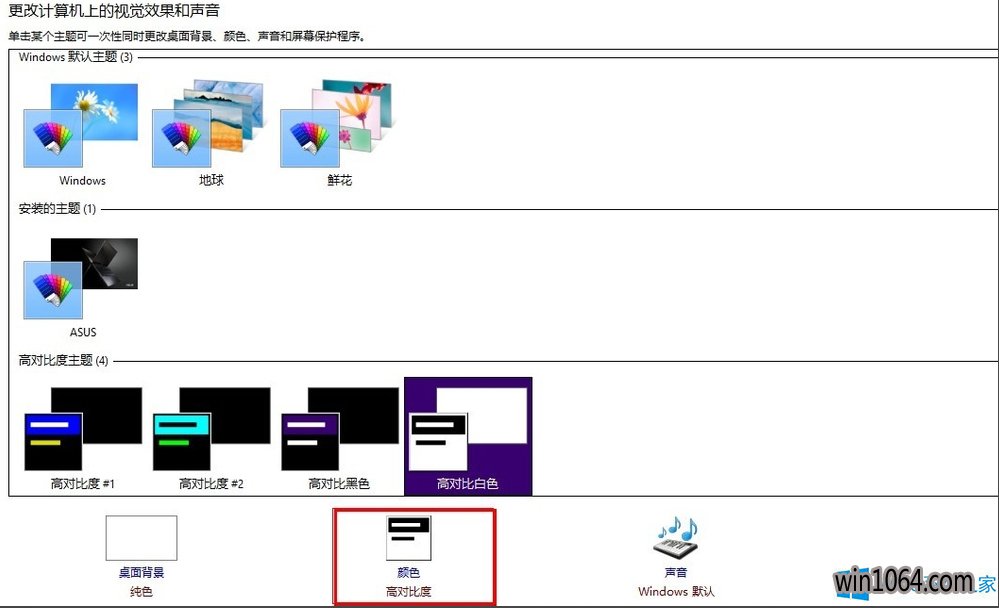Image resolution: width=999 pixels, height=608 pixels.
Task: Click the 更改计算机上的视觉效果和声音 heading
Action: pos(114,11)
